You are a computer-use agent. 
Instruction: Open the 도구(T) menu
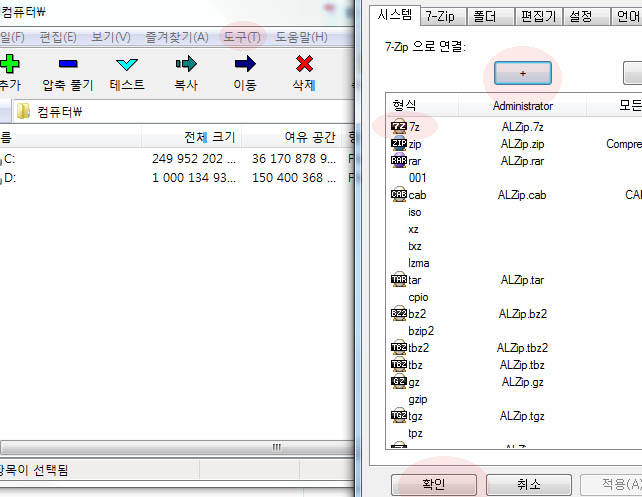click(x=242, y=37)
